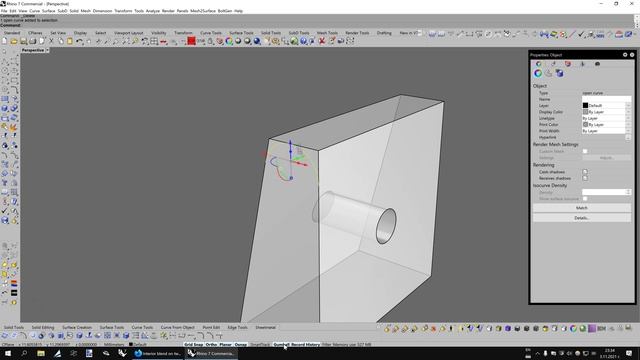
Task: Toggle Record History in status bar
Action: (x=305, y=344)
